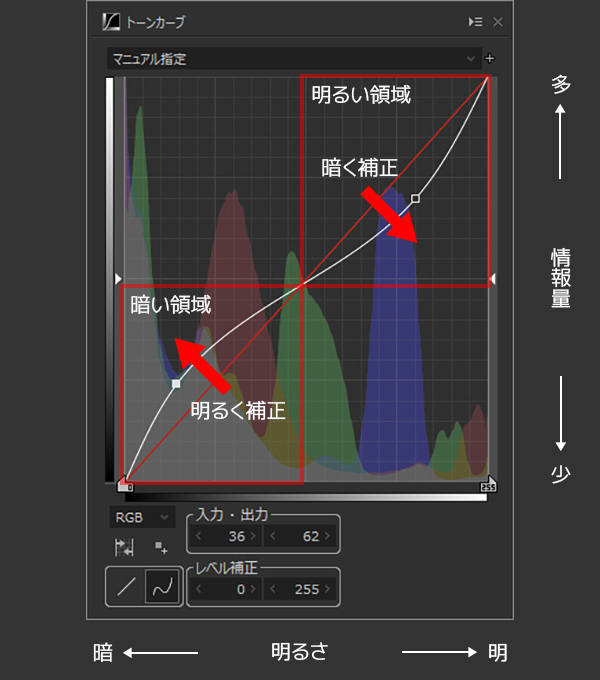Switch to straight line curve mode
The image size is (600, 680).
pos(126,586)
